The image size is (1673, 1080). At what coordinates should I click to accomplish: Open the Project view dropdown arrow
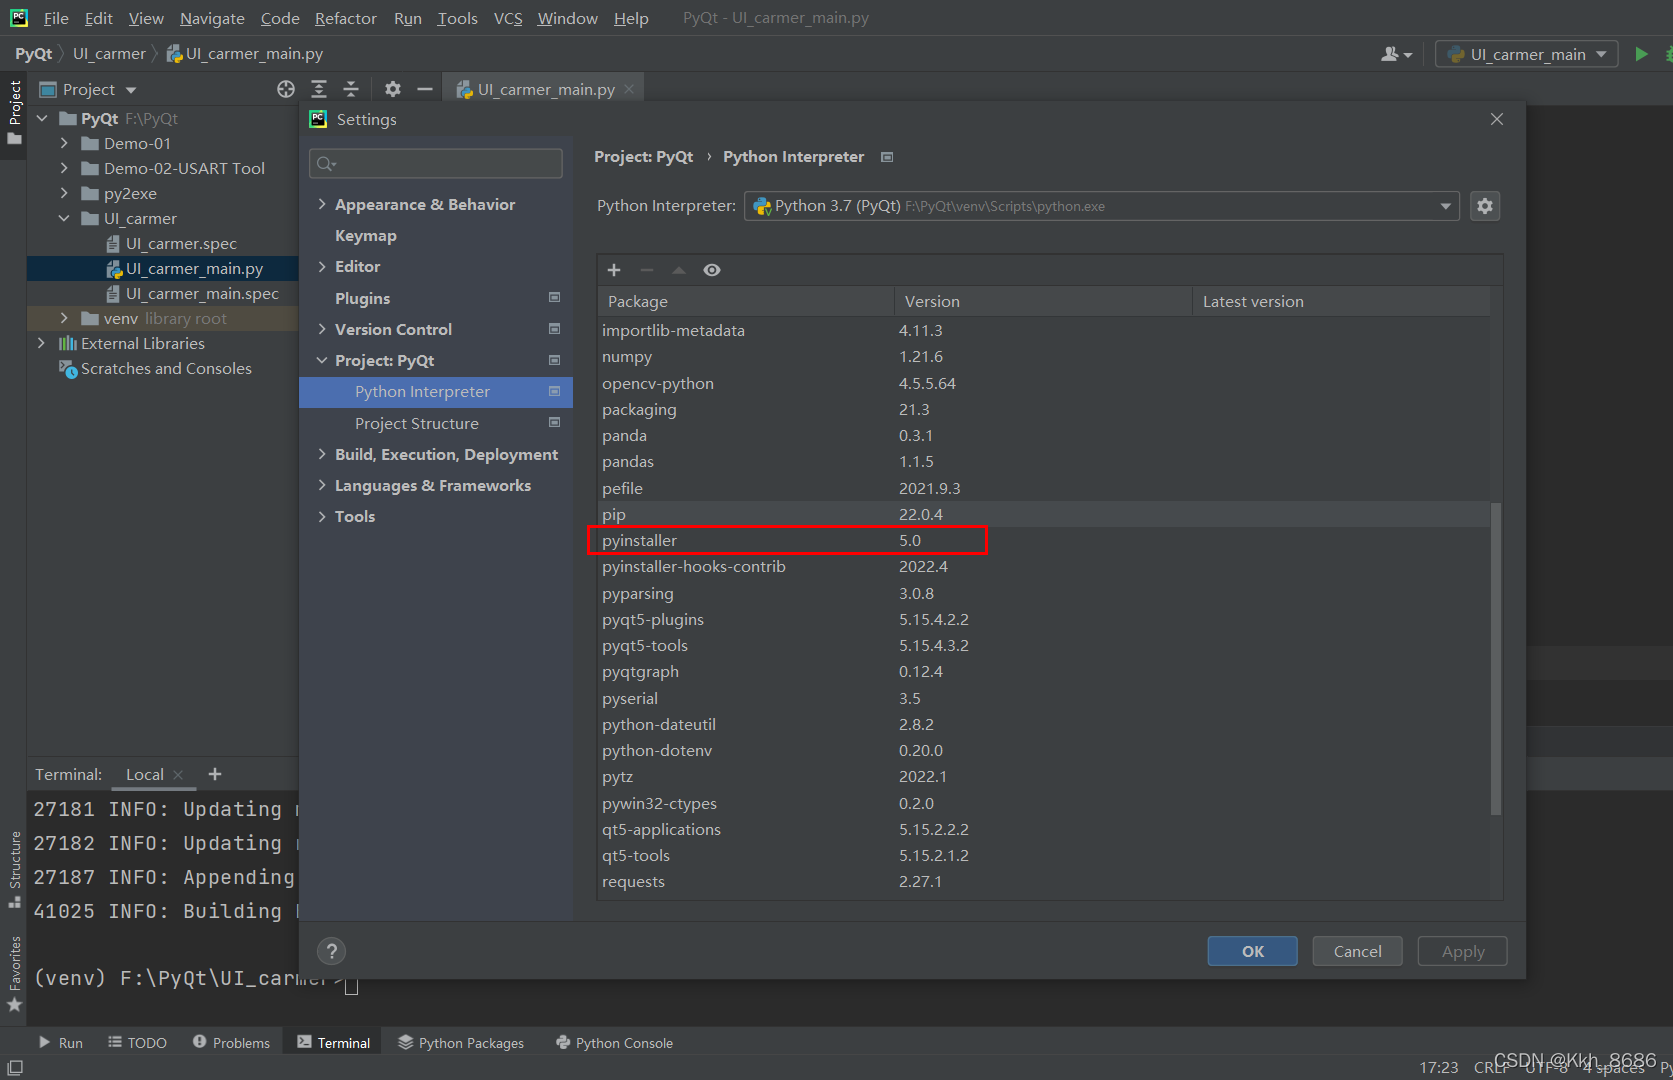[131, 90]
